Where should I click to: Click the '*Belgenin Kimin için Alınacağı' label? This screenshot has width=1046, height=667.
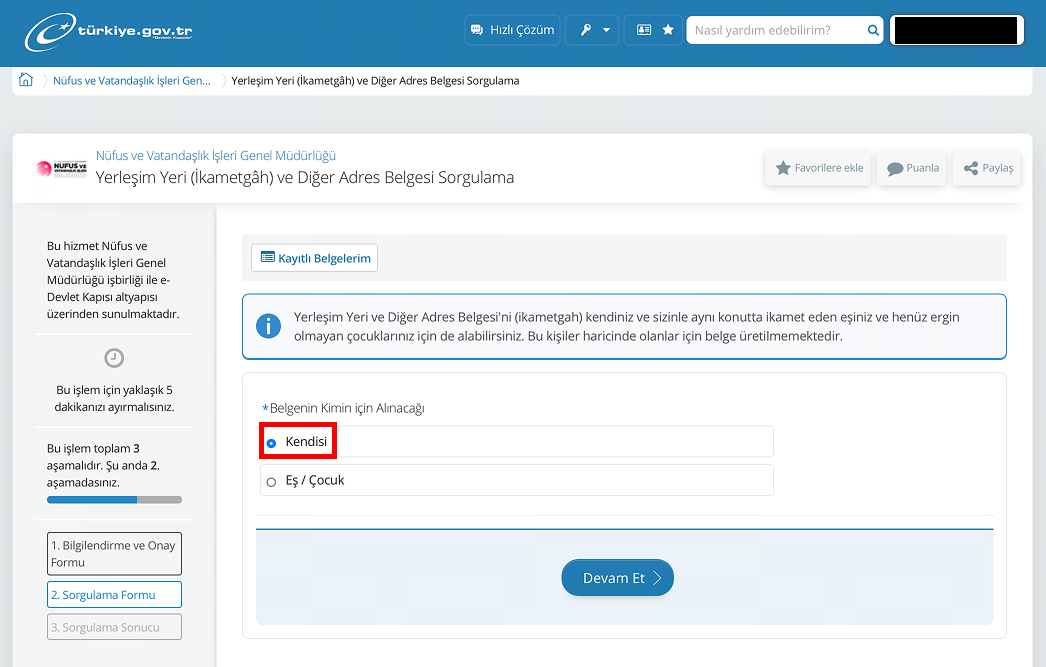point(344,408)
